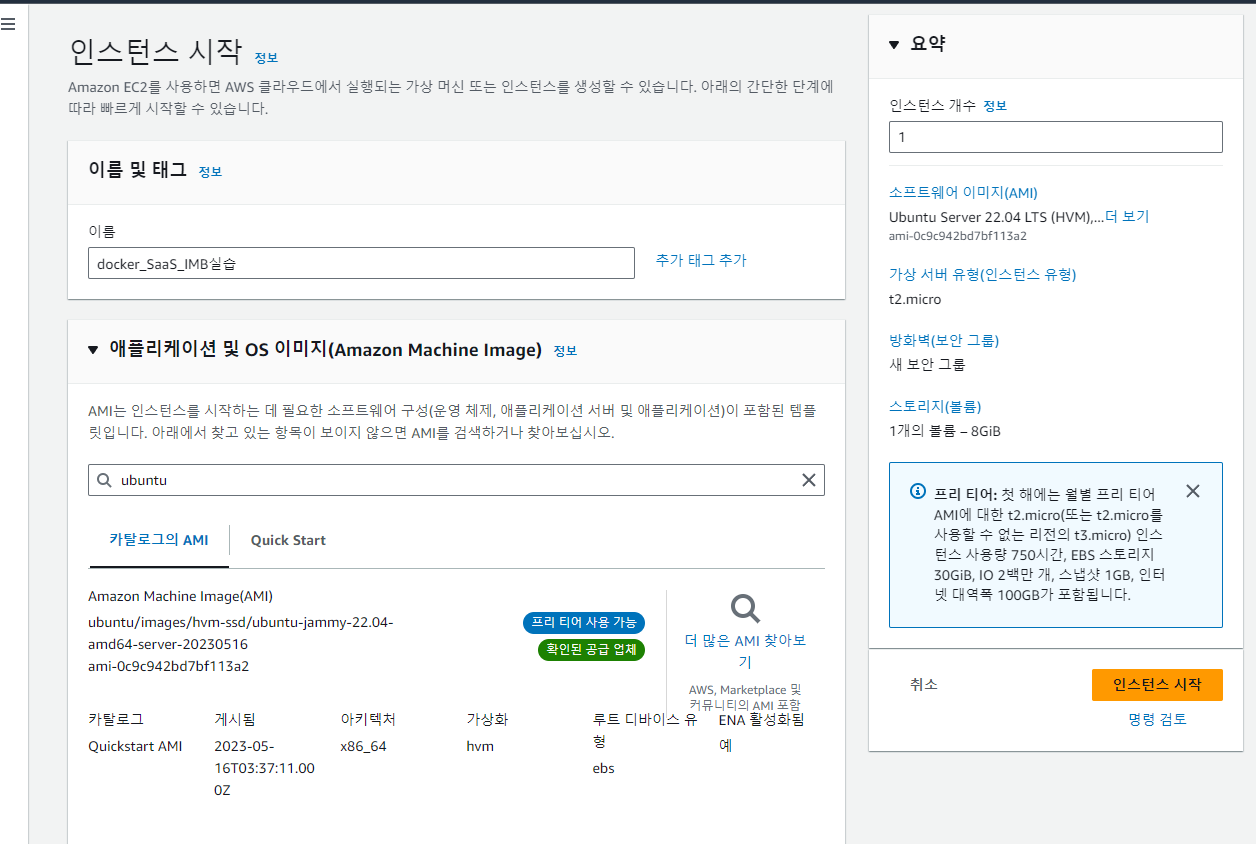Dismiss the free tier info box
The width and height of the screenshot is (1256, 844).
(1192, 491)
